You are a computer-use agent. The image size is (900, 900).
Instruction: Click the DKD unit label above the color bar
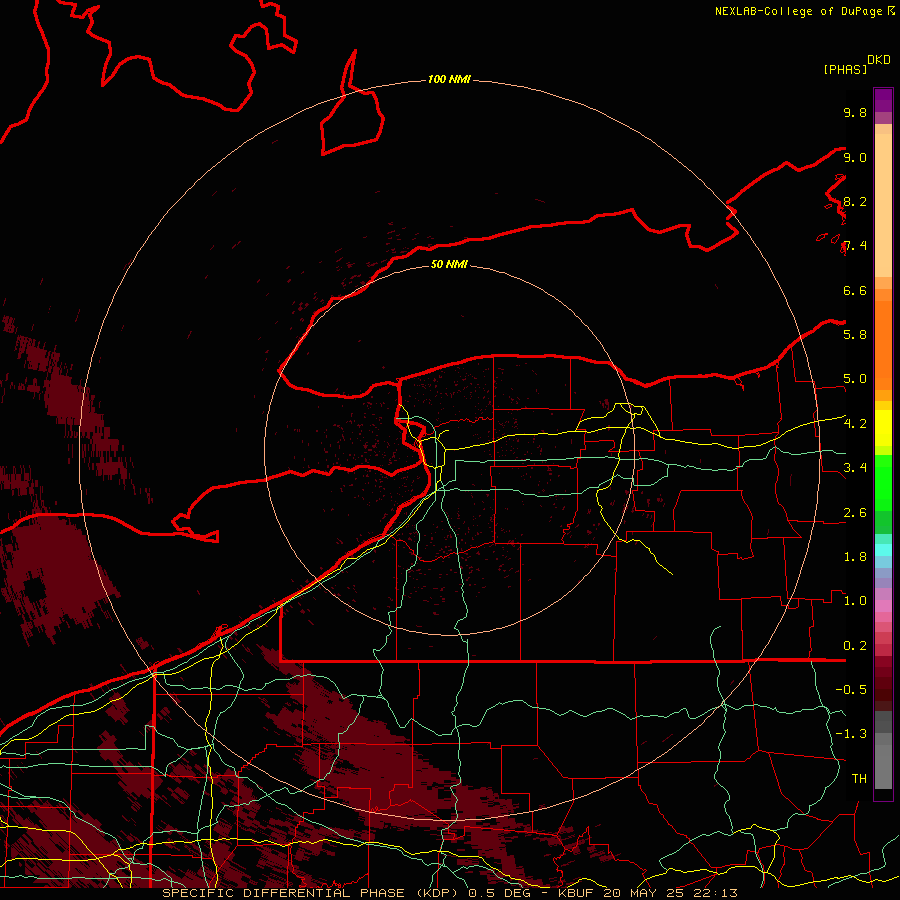pyautogui.click(x=878, y=60)
